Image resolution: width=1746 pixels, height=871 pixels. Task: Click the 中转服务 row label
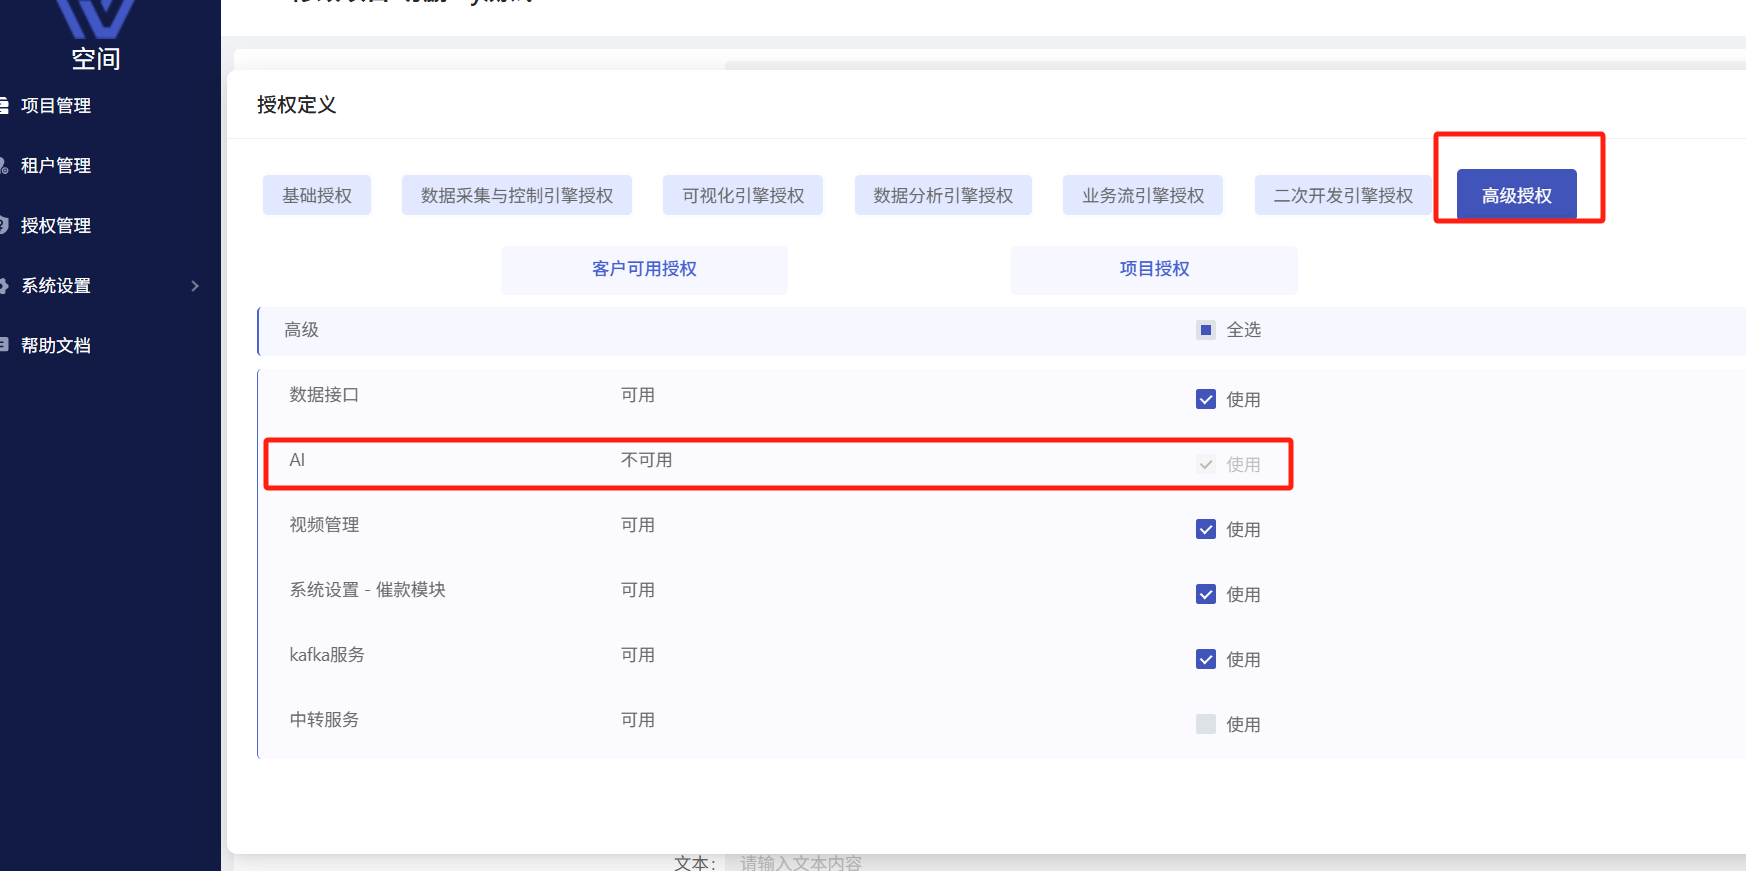(324, 720)
